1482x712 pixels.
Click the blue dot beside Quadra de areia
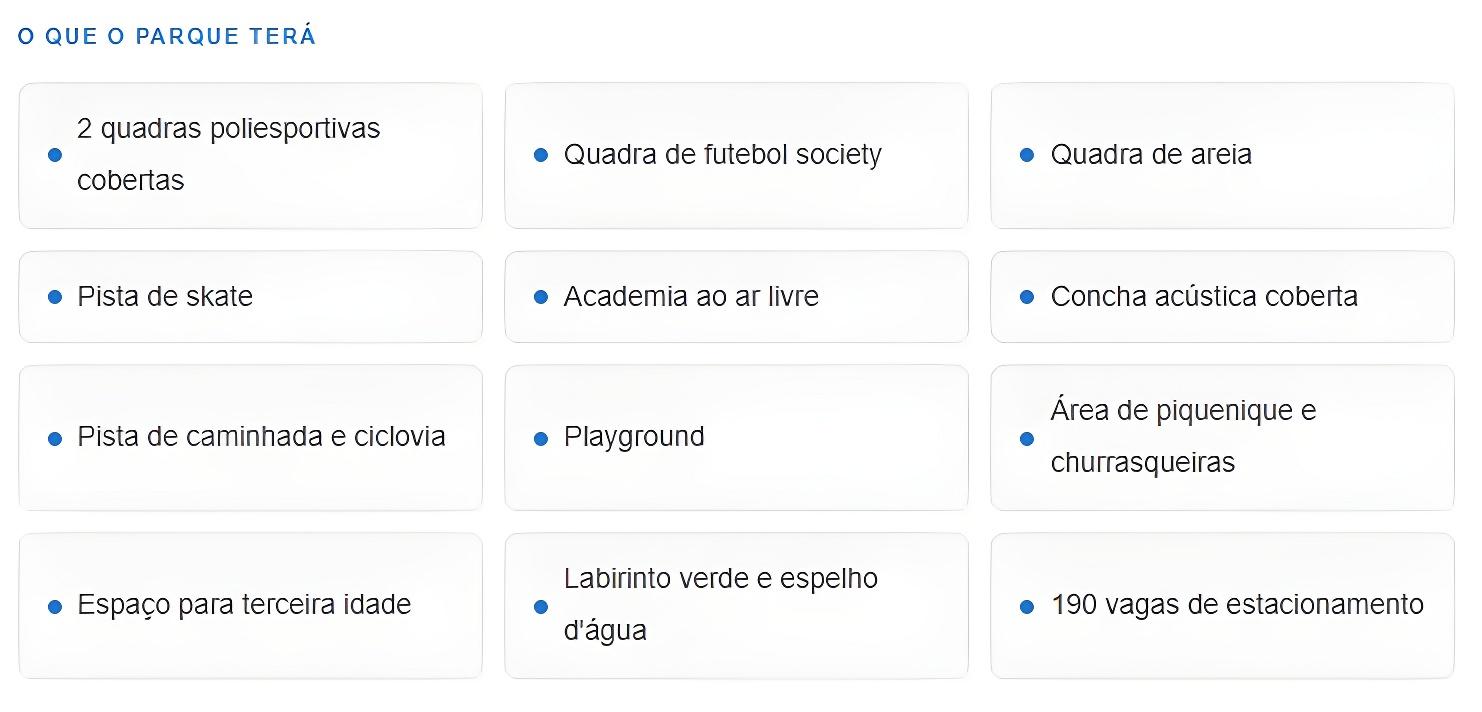tap(1027, 155)
